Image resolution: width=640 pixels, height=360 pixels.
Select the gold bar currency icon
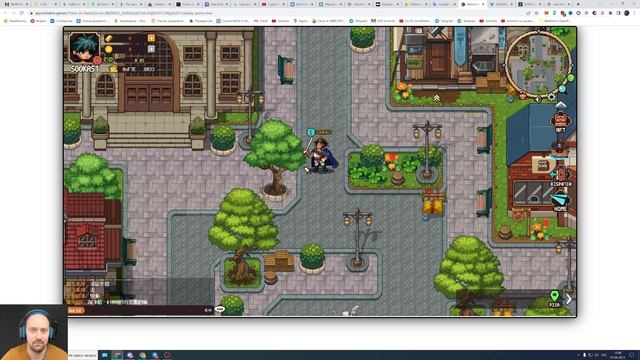(x=109, y=39)
